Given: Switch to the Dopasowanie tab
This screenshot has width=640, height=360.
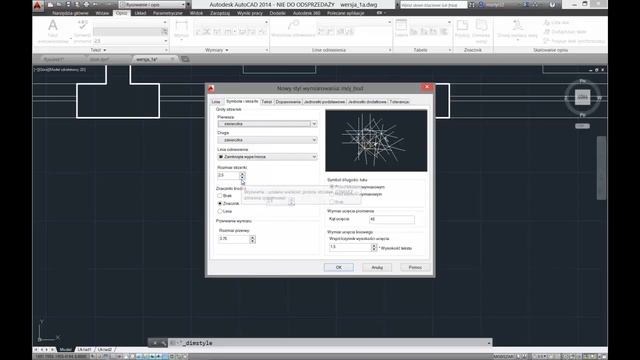Looking at the screenshot, I should (x=288, y=102).
